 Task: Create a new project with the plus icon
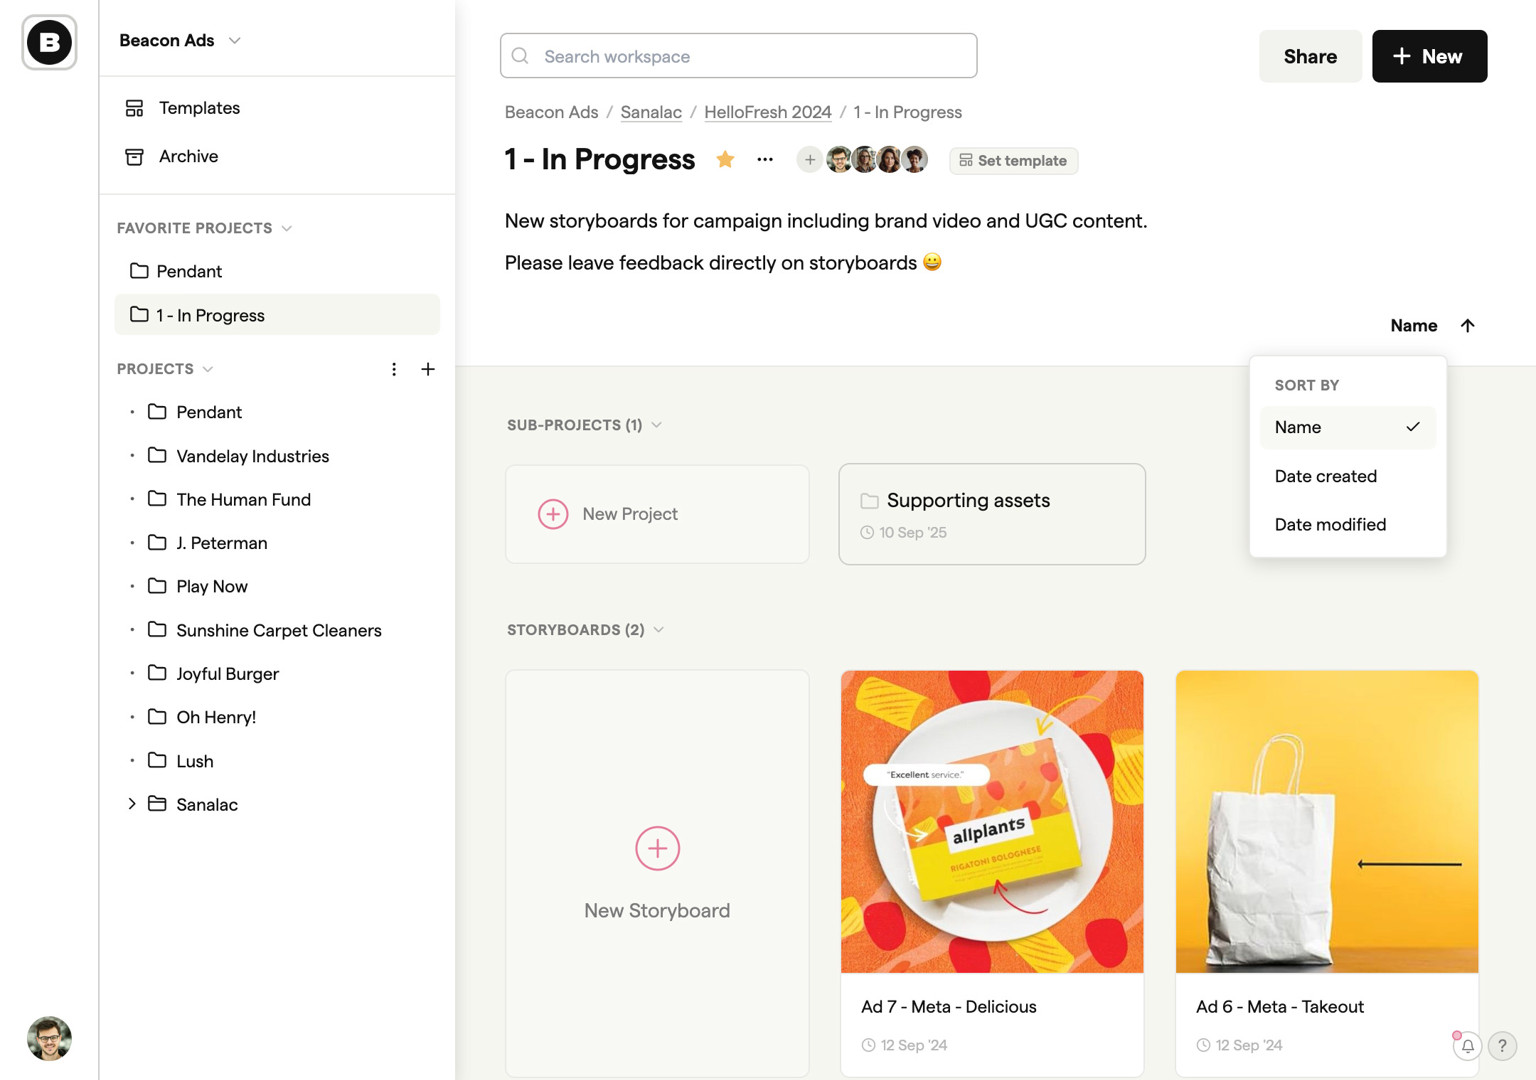tap(428, 369)
